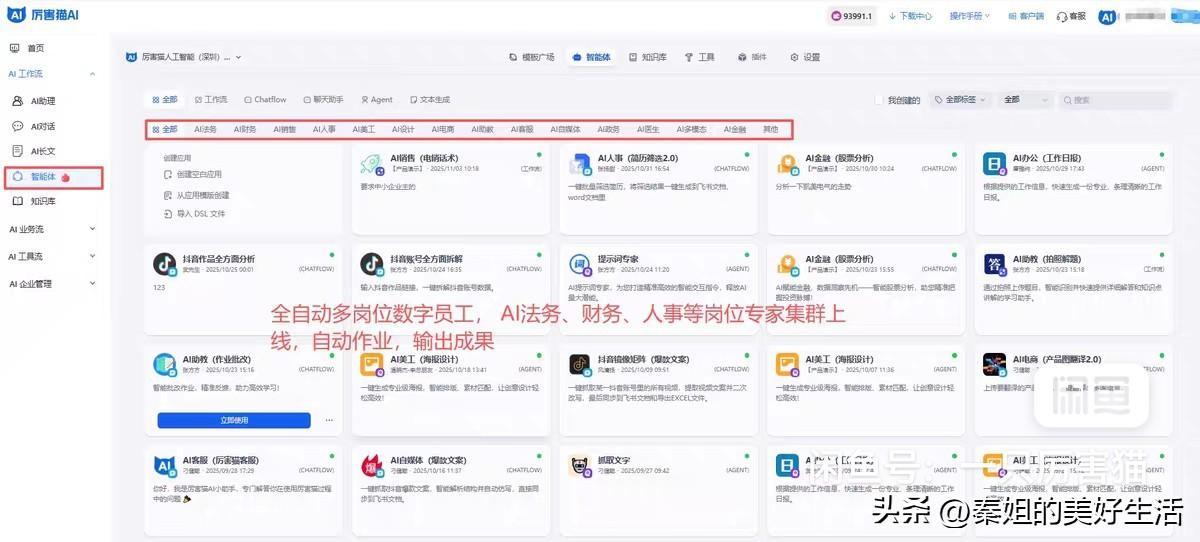This screenshot has height=542, width=1200.
Task: Click 从应用模板创建
Action: (x=196, y=195)
